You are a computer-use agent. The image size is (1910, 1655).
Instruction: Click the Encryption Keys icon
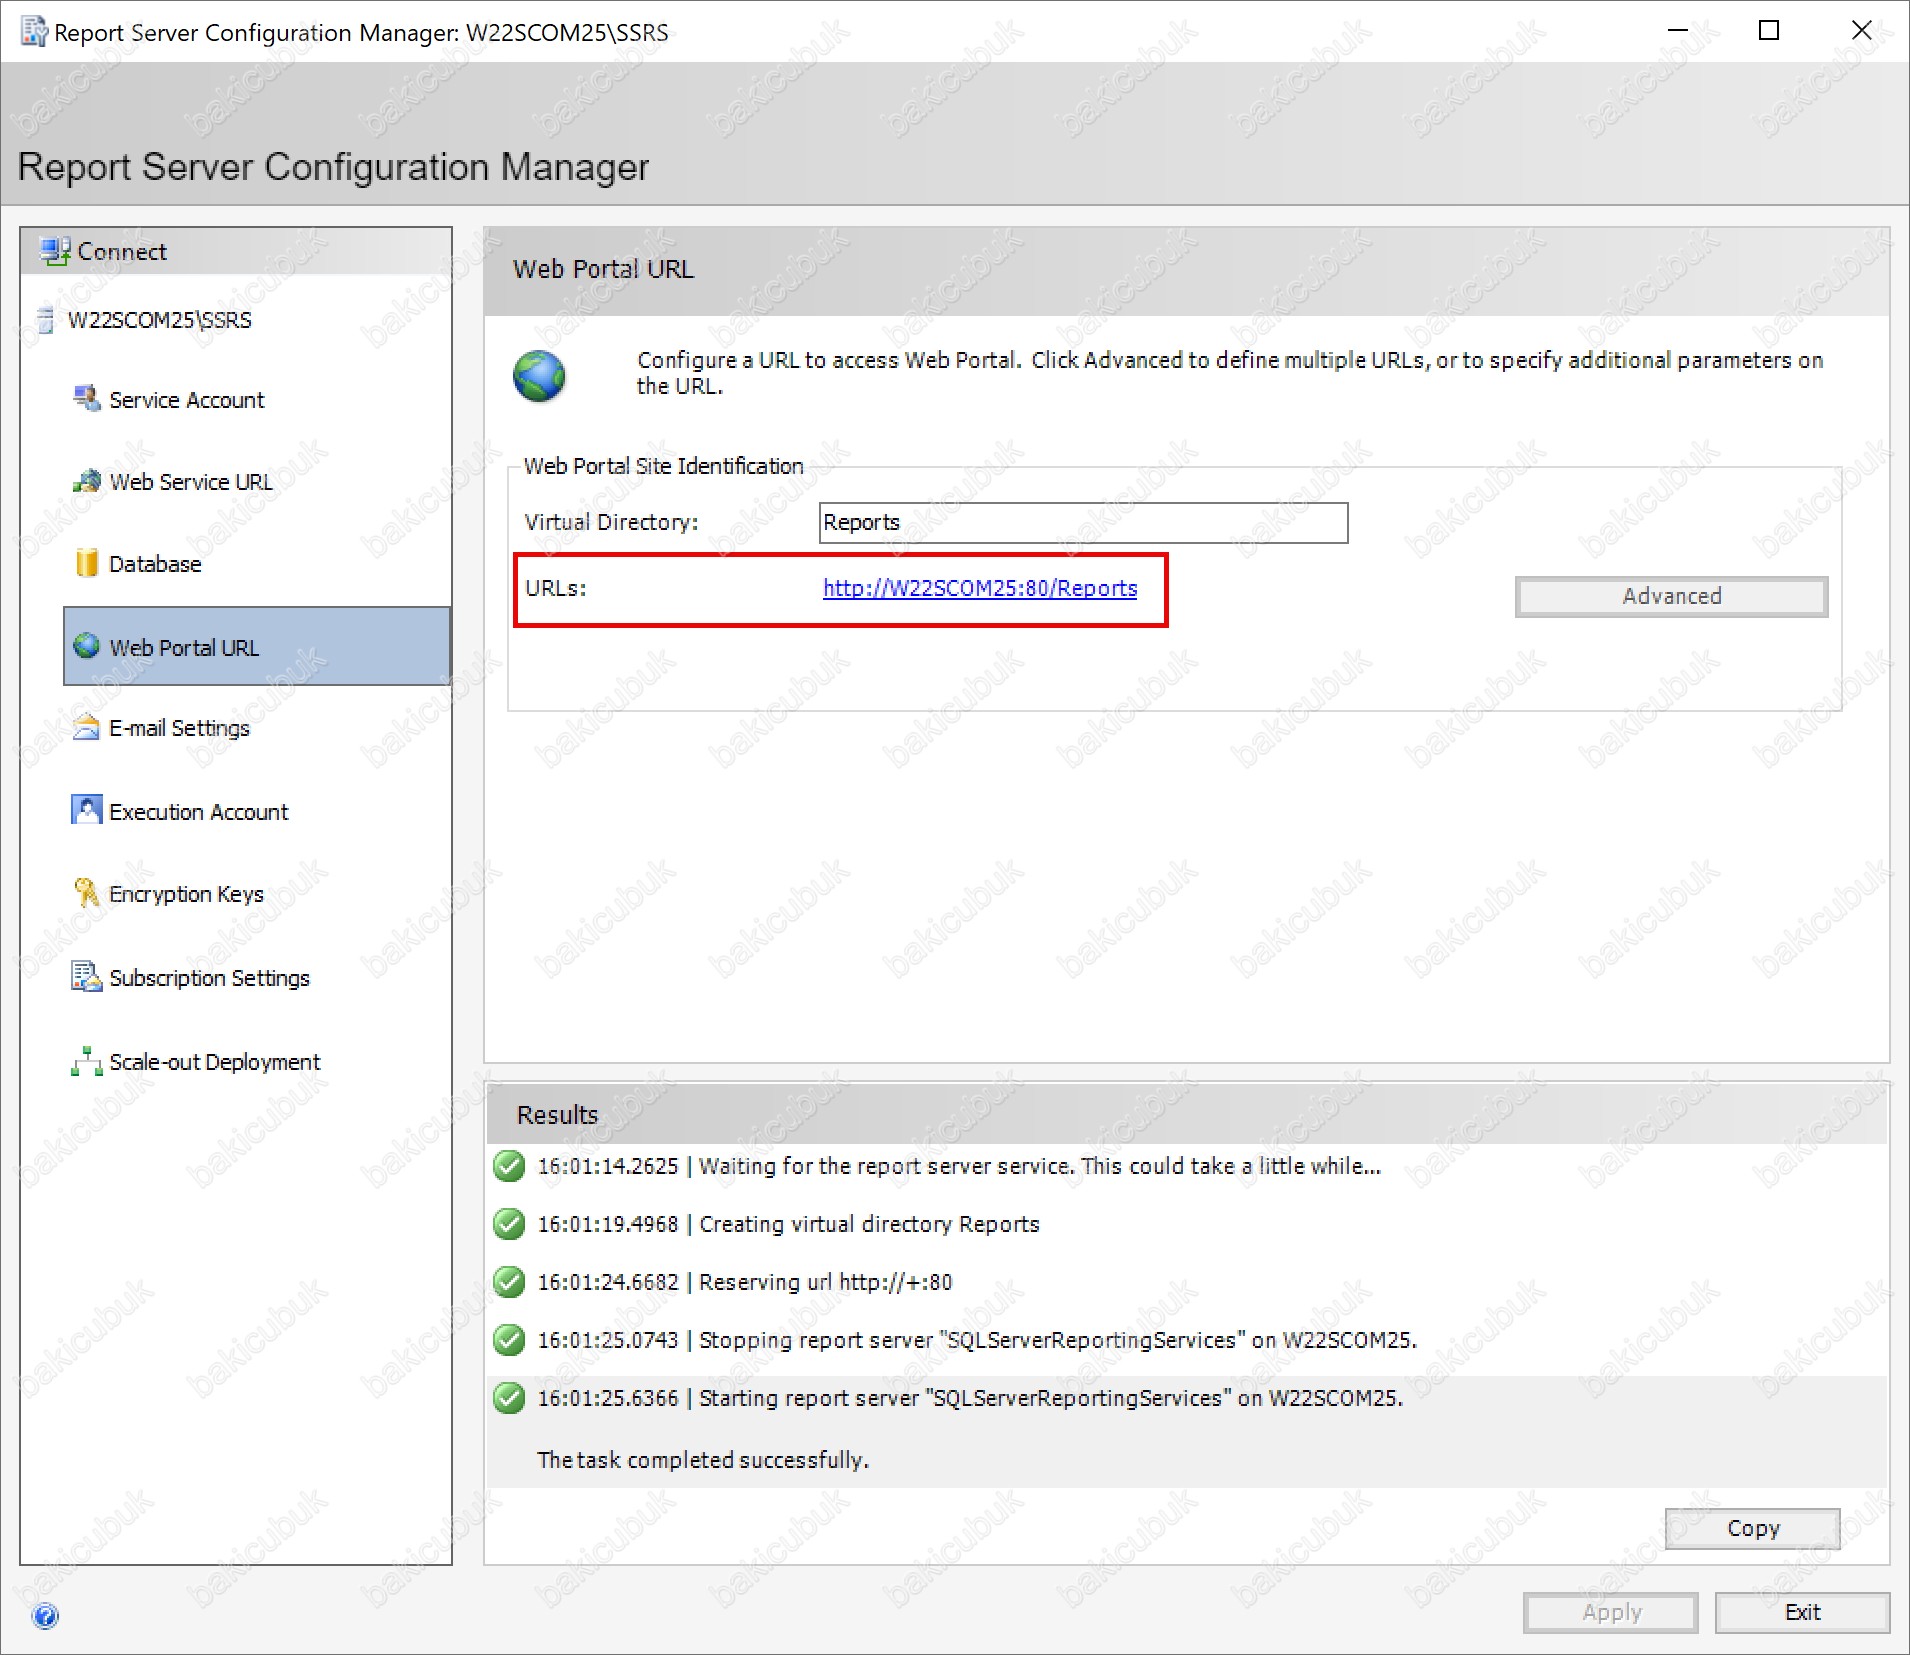coord(87,892)
